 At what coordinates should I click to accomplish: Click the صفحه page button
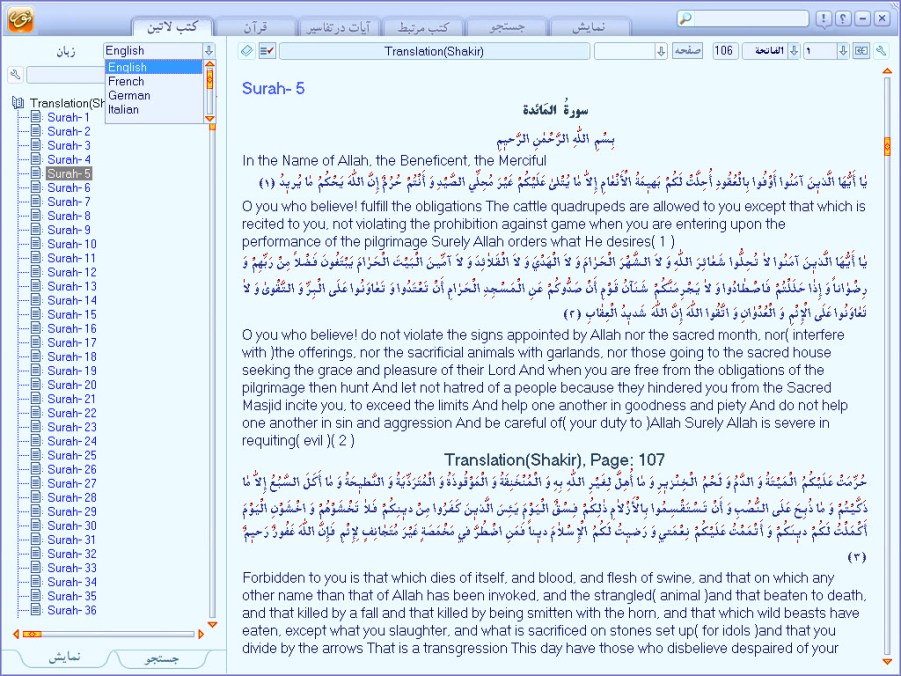point(687,51)
